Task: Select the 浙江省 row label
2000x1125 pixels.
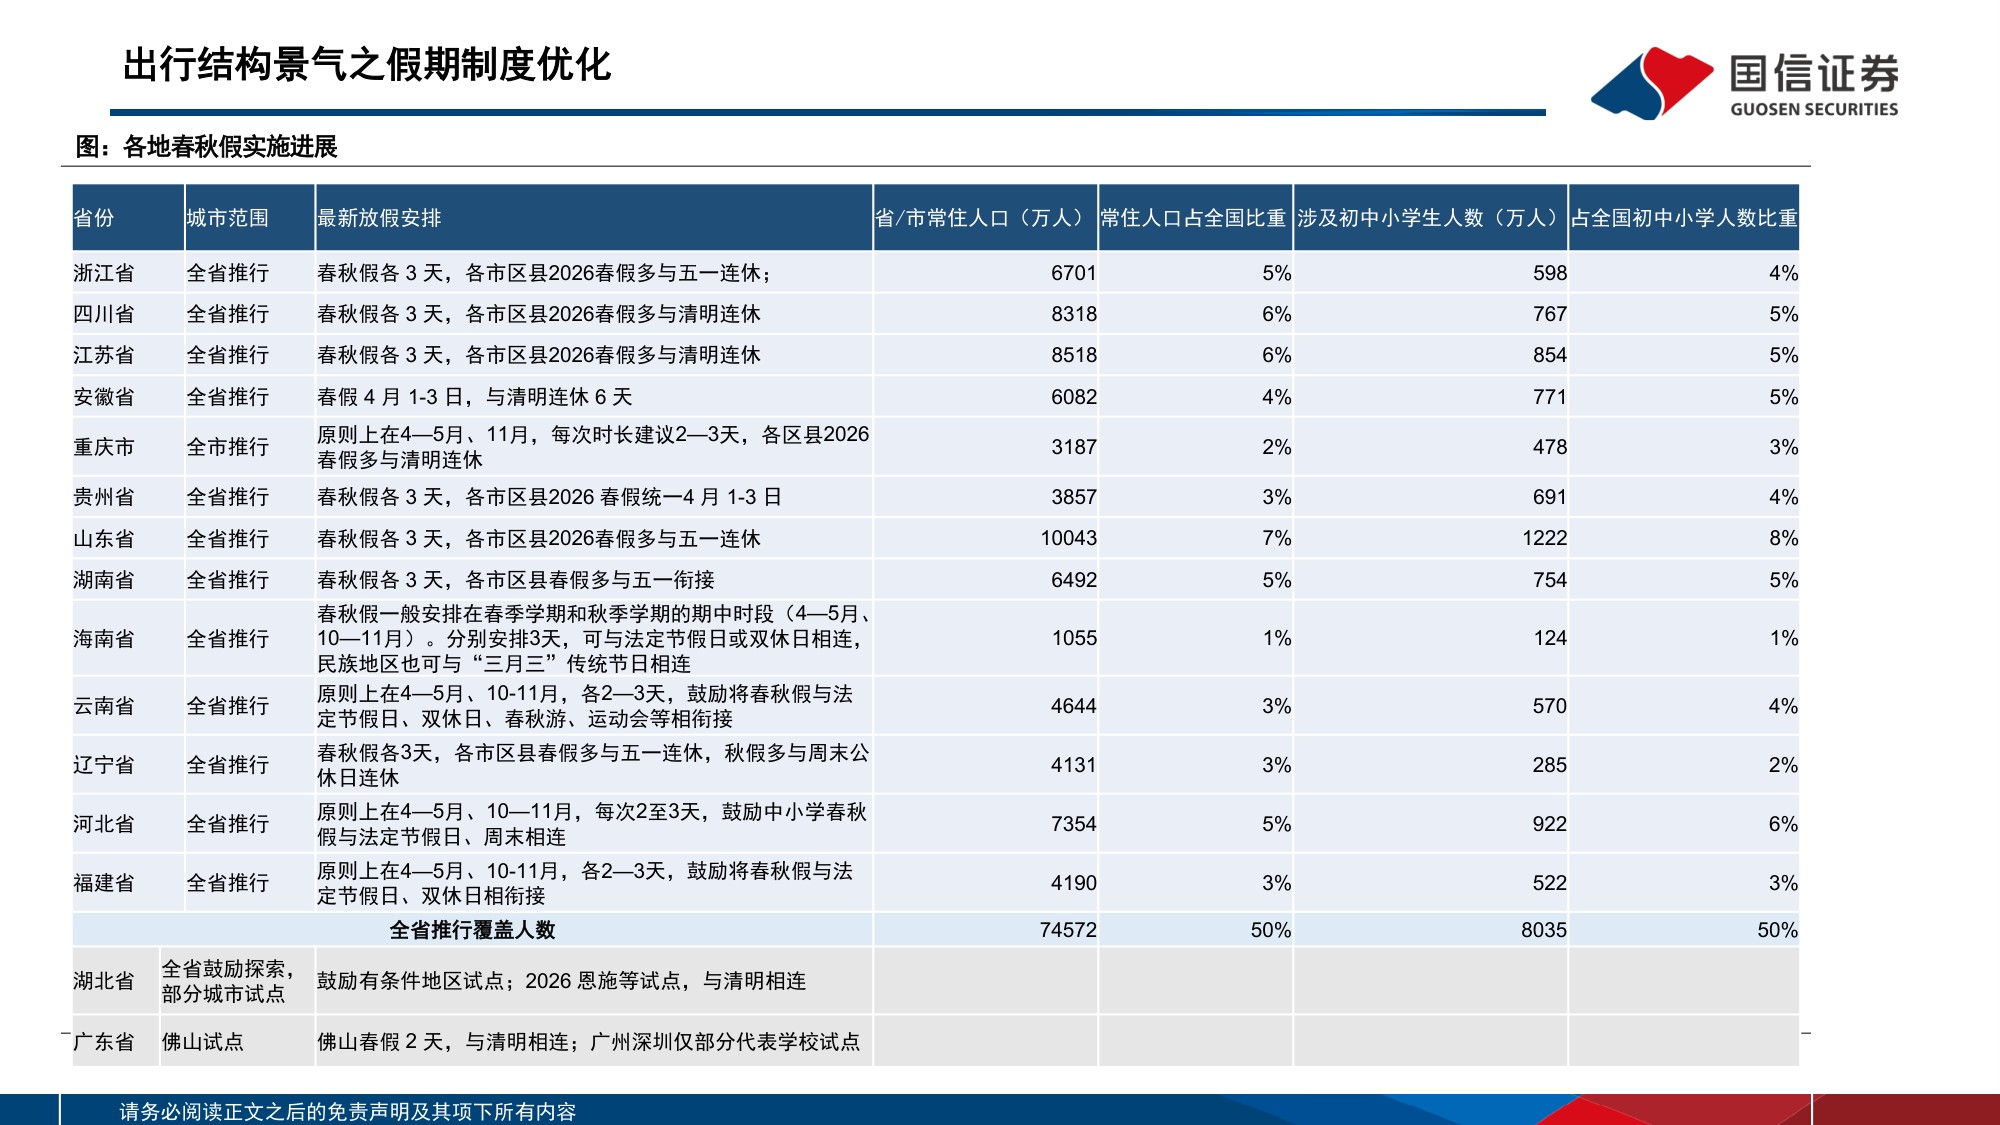Action: [104, 273]
